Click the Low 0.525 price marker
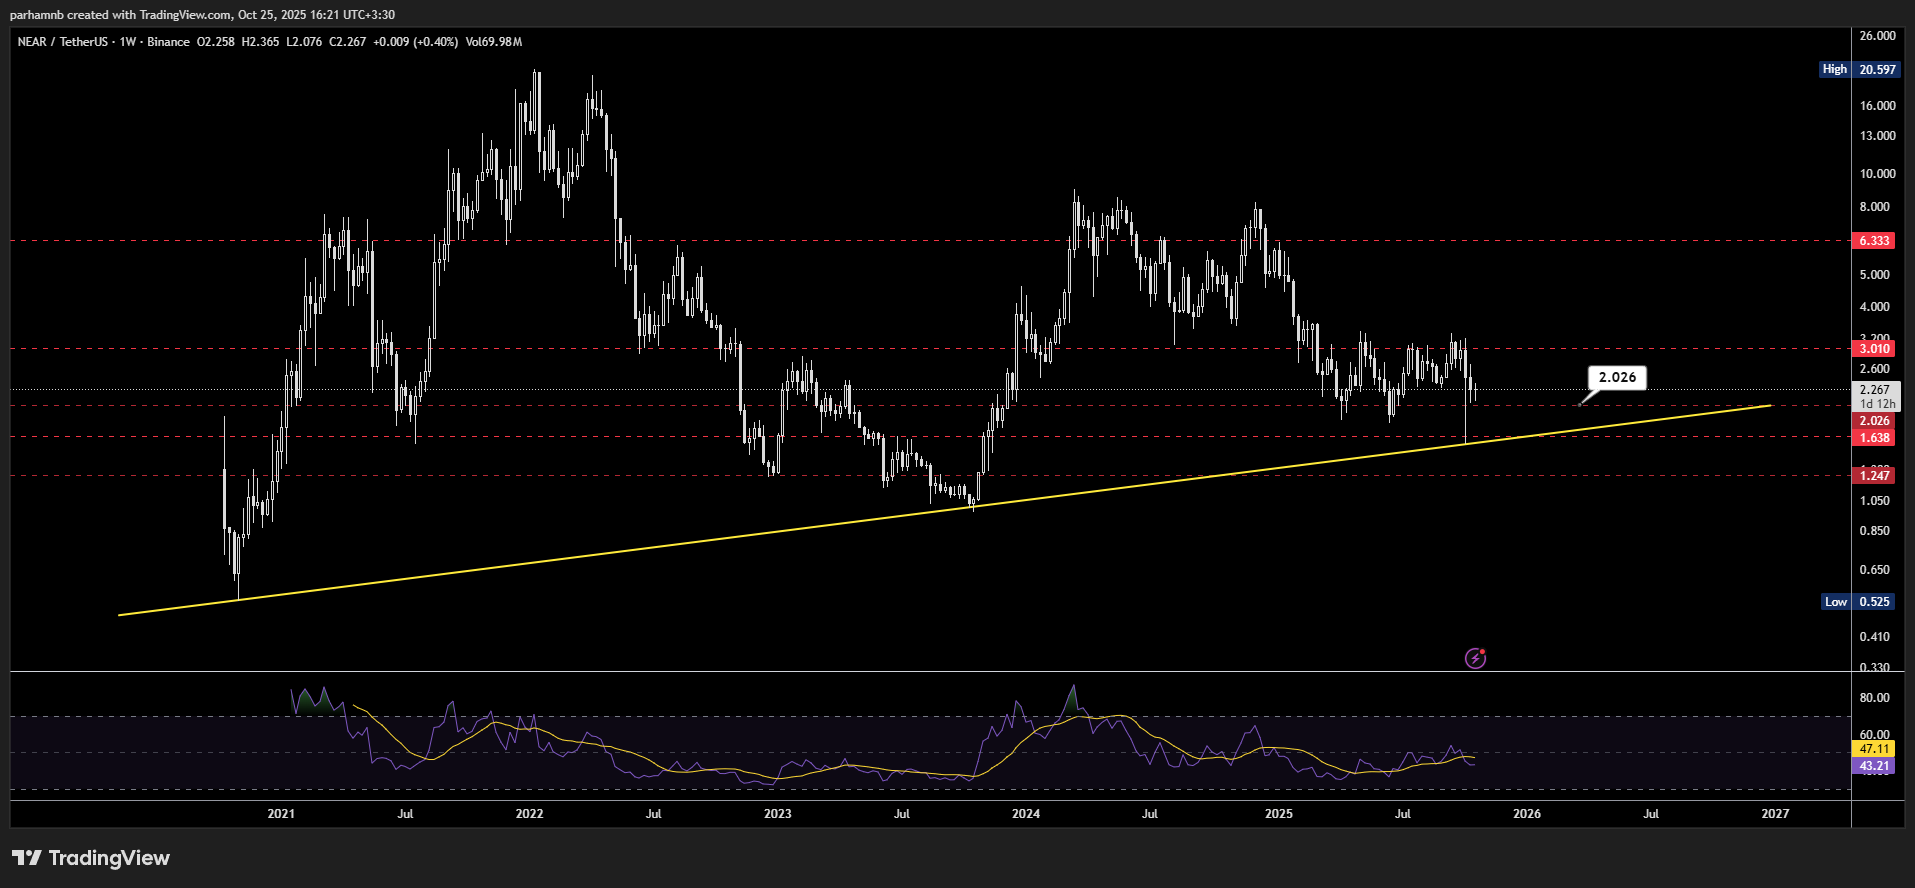Image resolution: width=1915 pixels, height=888 pixels. (x=1858, y=602)
